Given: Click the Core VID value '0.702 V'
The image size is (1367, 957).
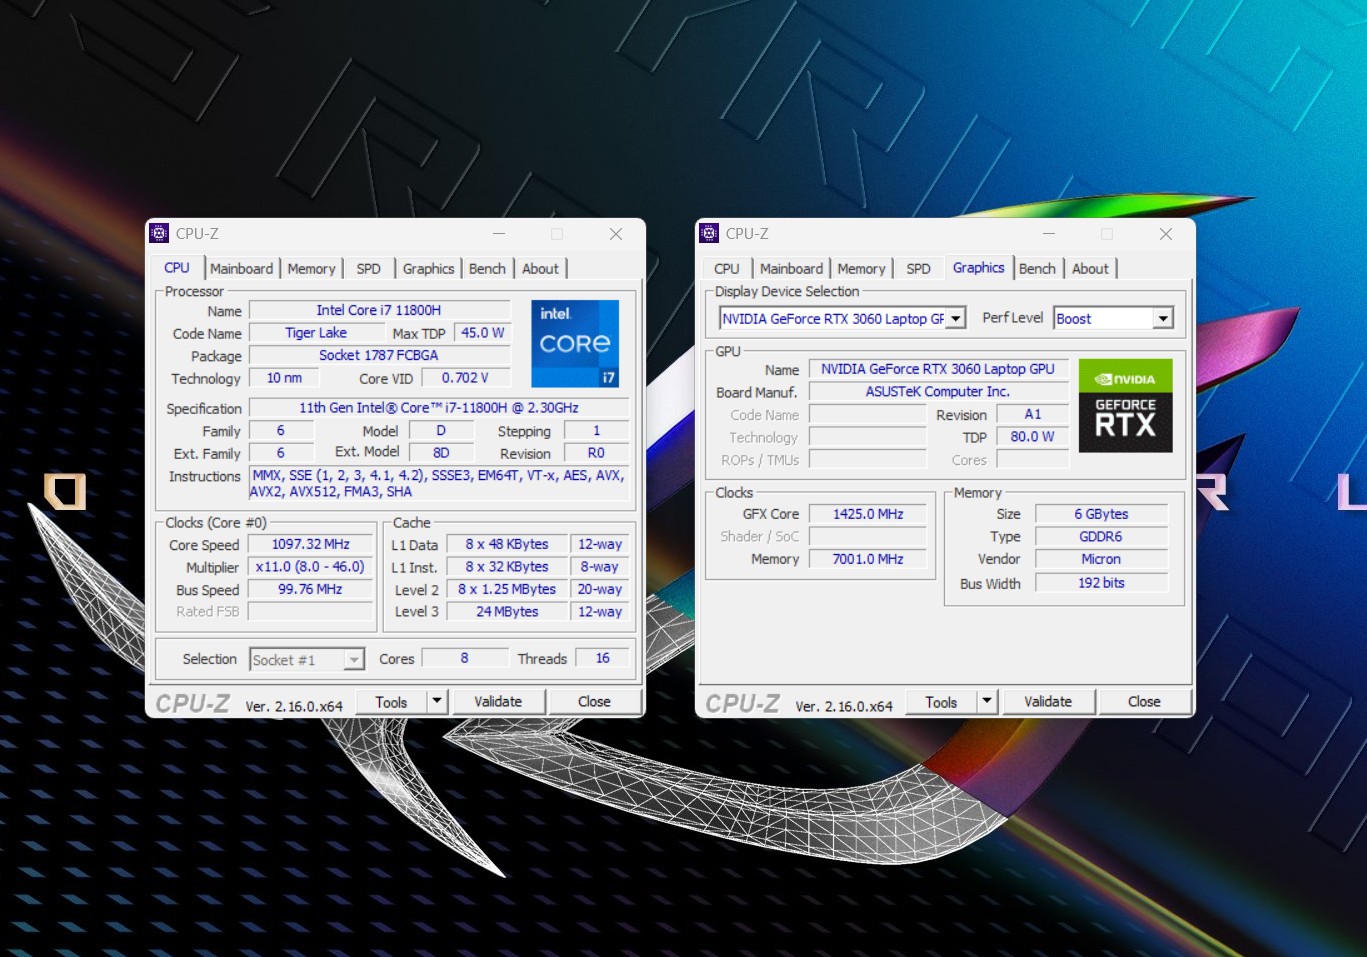Looking at the screenshot, I should point(465,378).
